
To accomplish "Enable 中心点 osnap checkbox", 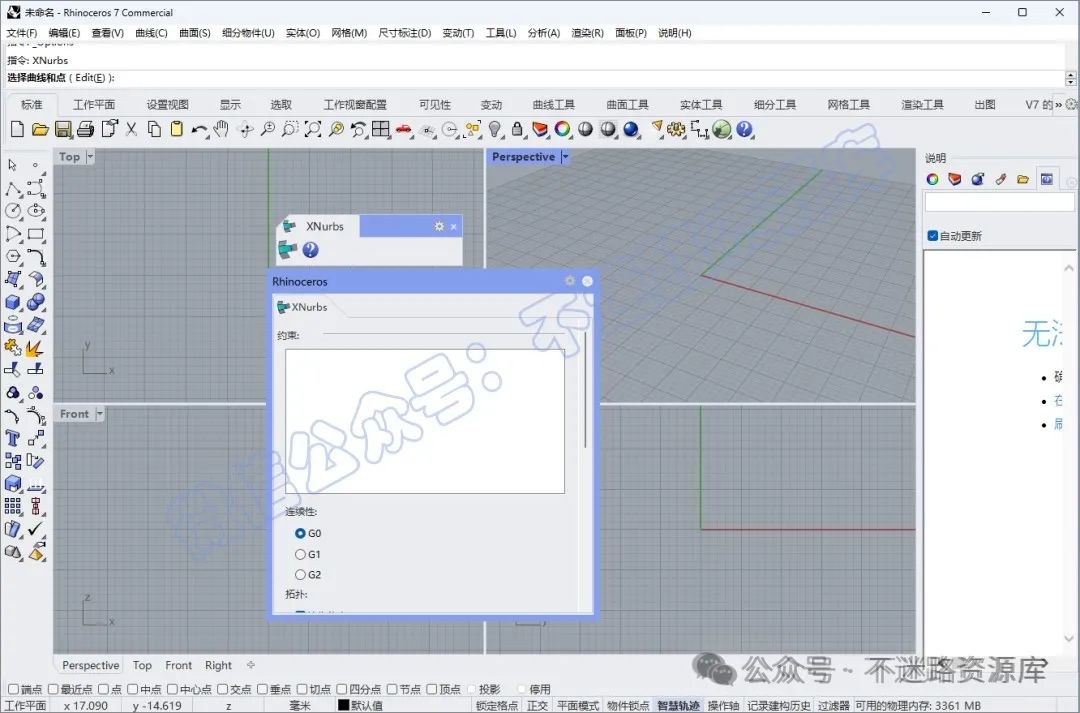I will [173, 689].
